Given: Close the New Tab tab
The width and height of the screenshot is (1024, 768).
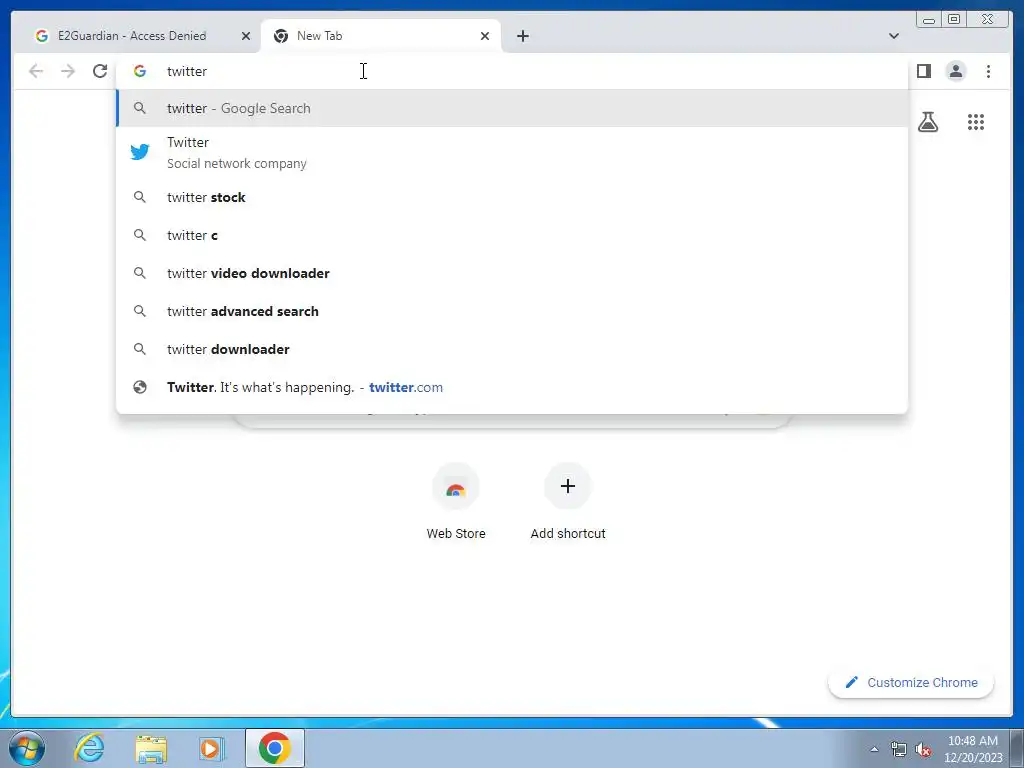Looking at the screenshot, I should pyautogui.click(x=485, y=36).
